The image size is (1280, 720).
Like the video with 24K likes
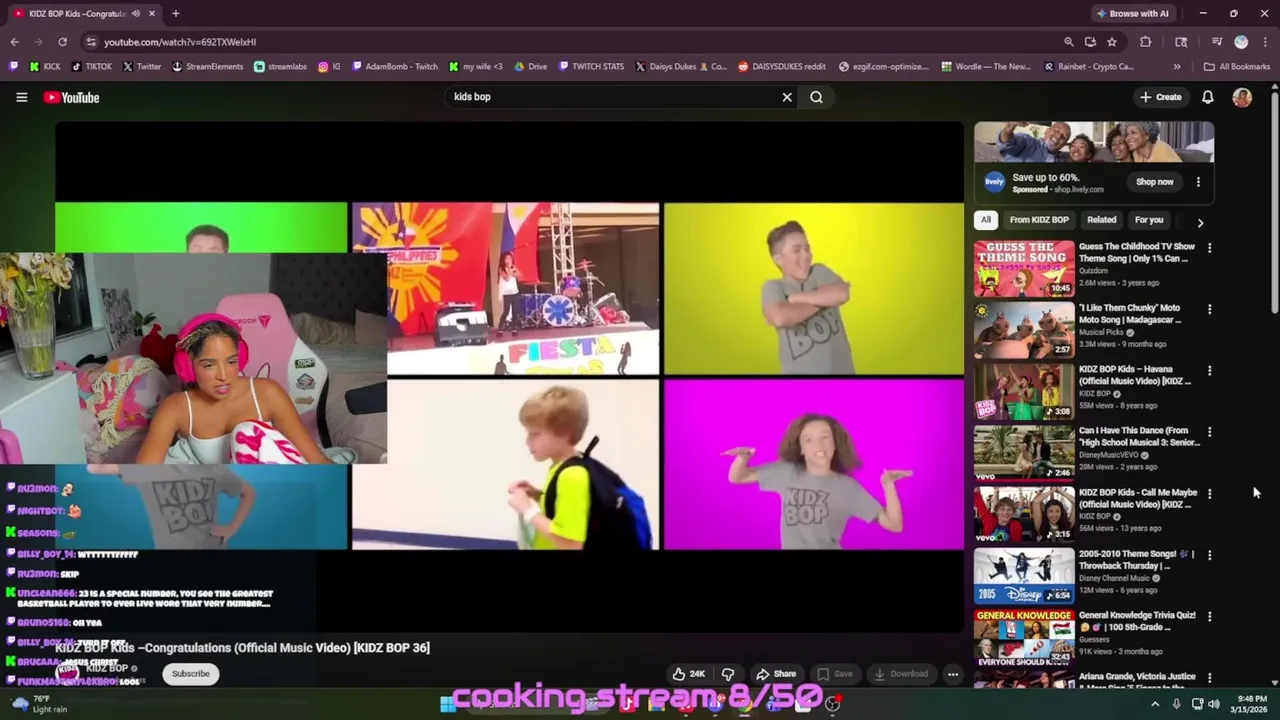point(689,674)
